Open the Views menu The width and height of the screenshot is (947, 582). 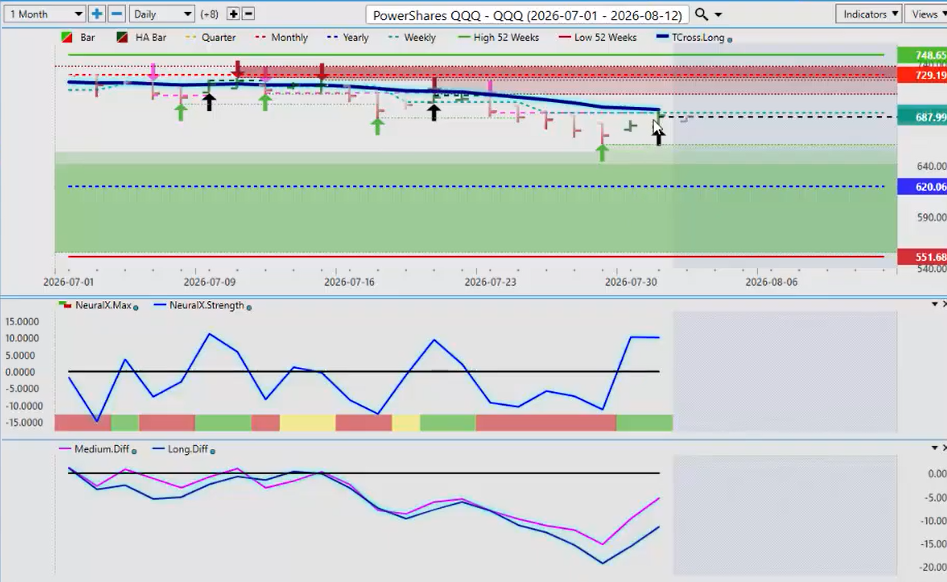pyautogui.click(x=926, y=14)
